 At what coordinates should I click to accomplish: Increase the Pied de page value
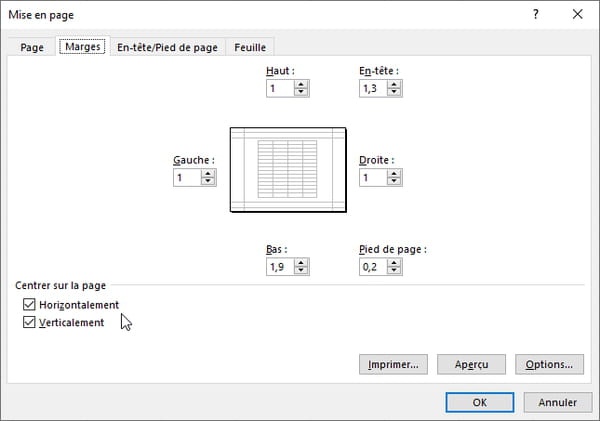(394, 263)
